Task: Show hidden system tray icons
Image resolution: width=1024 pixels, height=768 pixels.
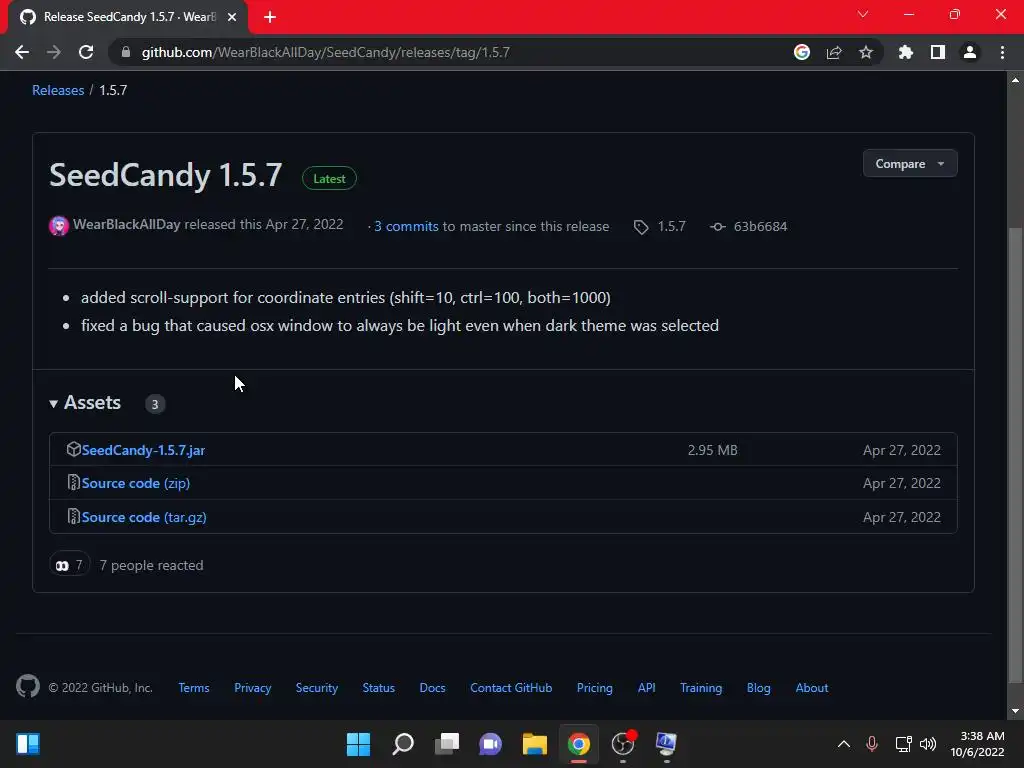Action: (844, 744)
